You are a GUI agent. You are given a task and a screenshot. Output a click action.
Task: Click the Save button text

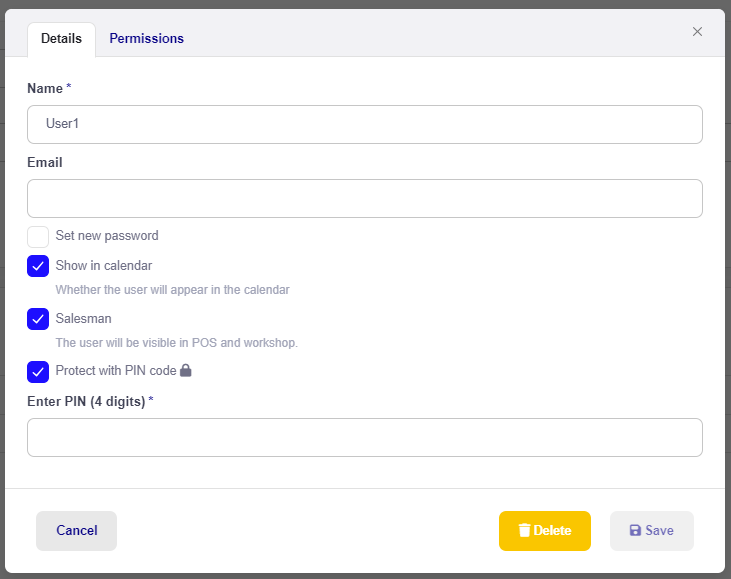[659, 530]
